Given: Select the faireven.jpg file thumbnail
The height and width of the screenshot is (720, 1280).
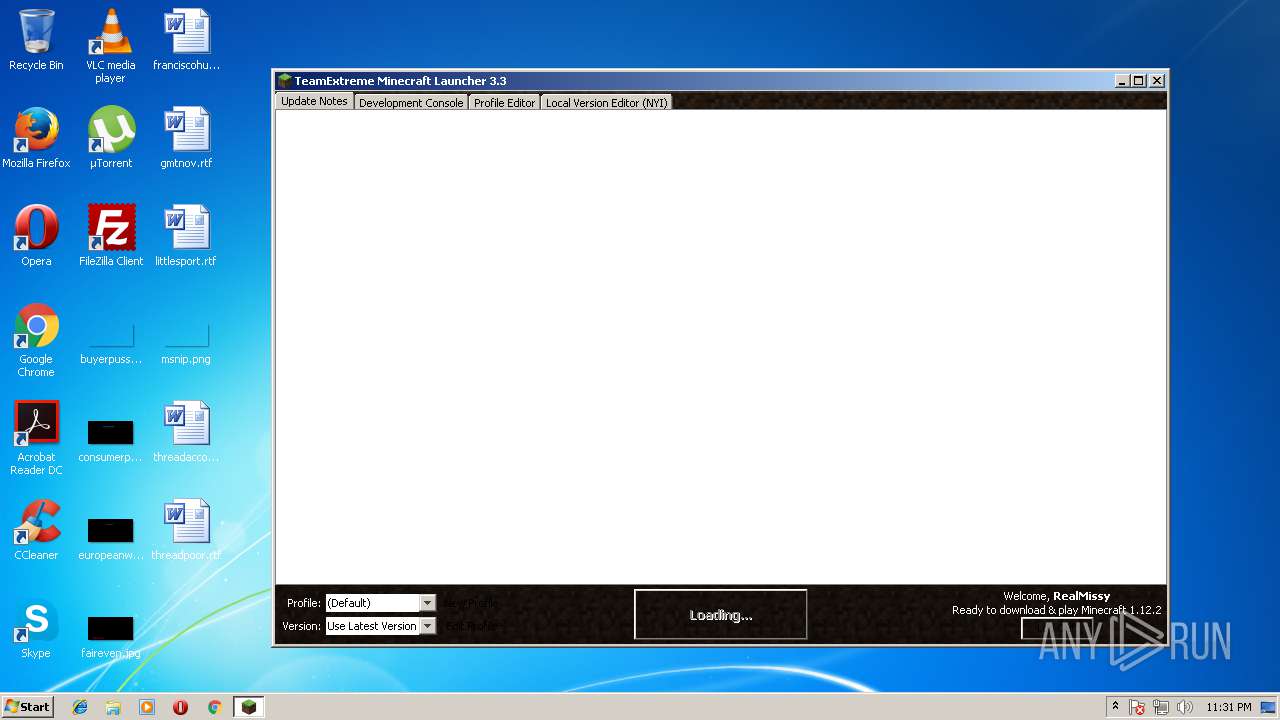Looking at the screenshot, I should point(110,635).
